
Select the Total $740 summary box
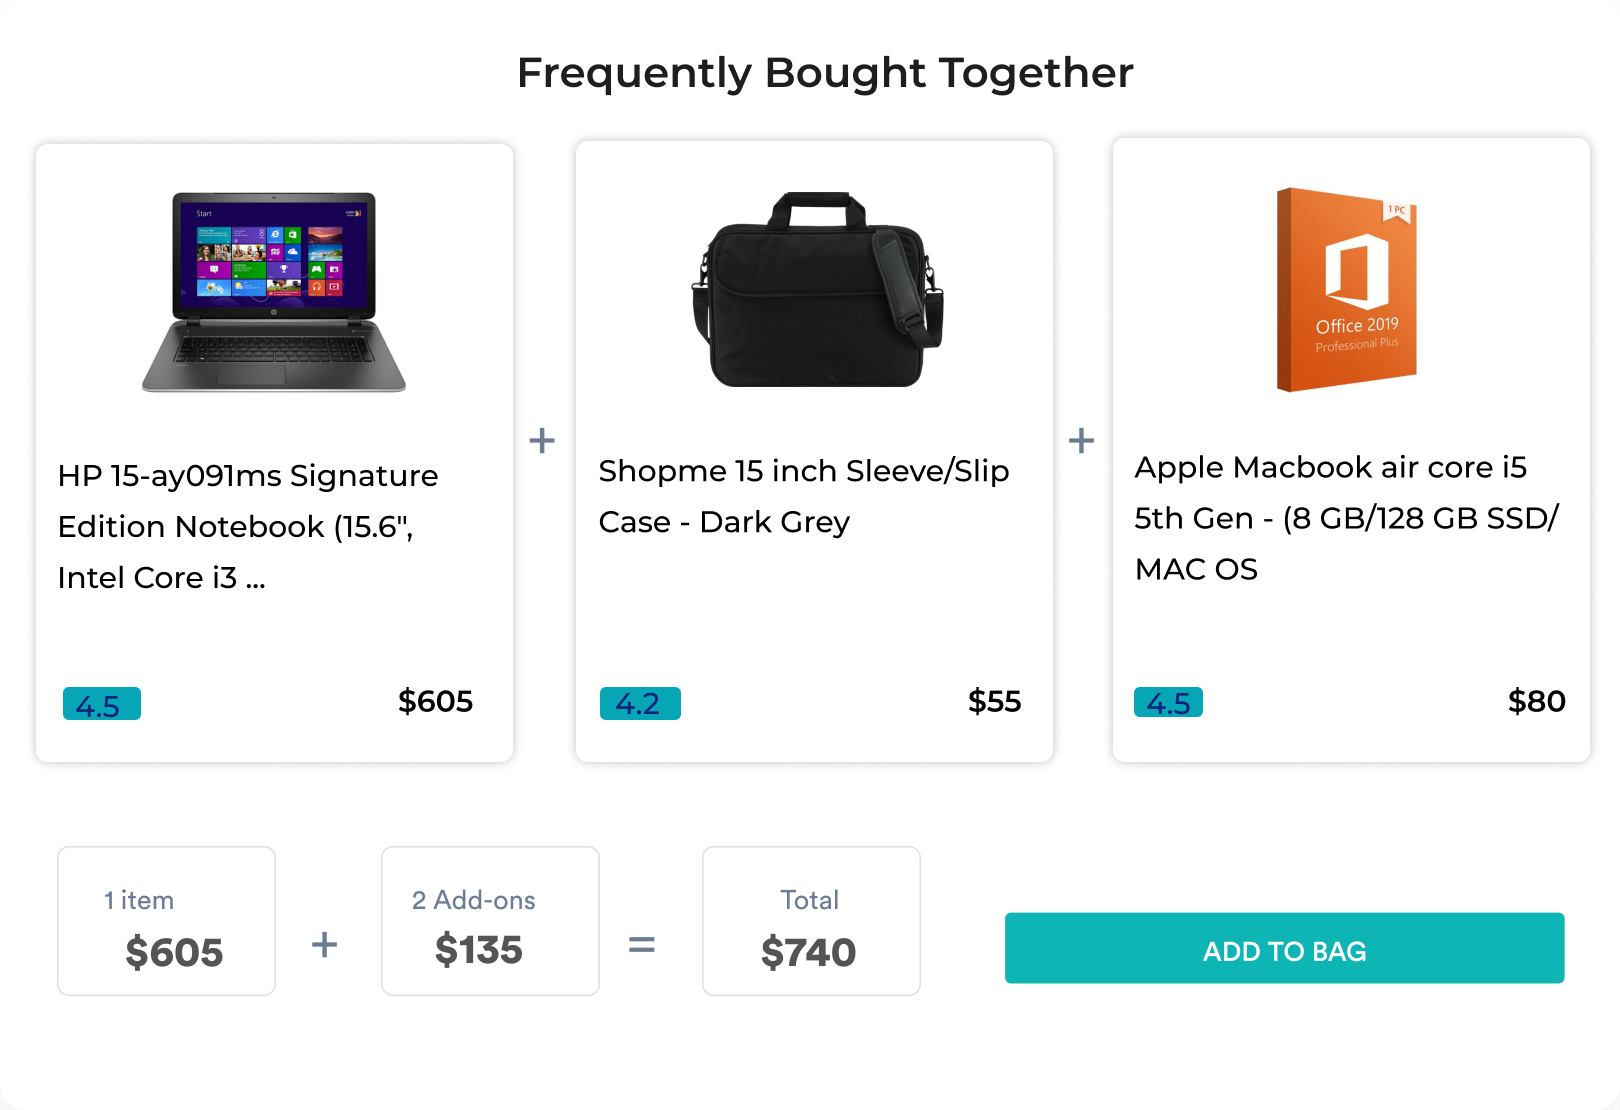pos(811,921)
